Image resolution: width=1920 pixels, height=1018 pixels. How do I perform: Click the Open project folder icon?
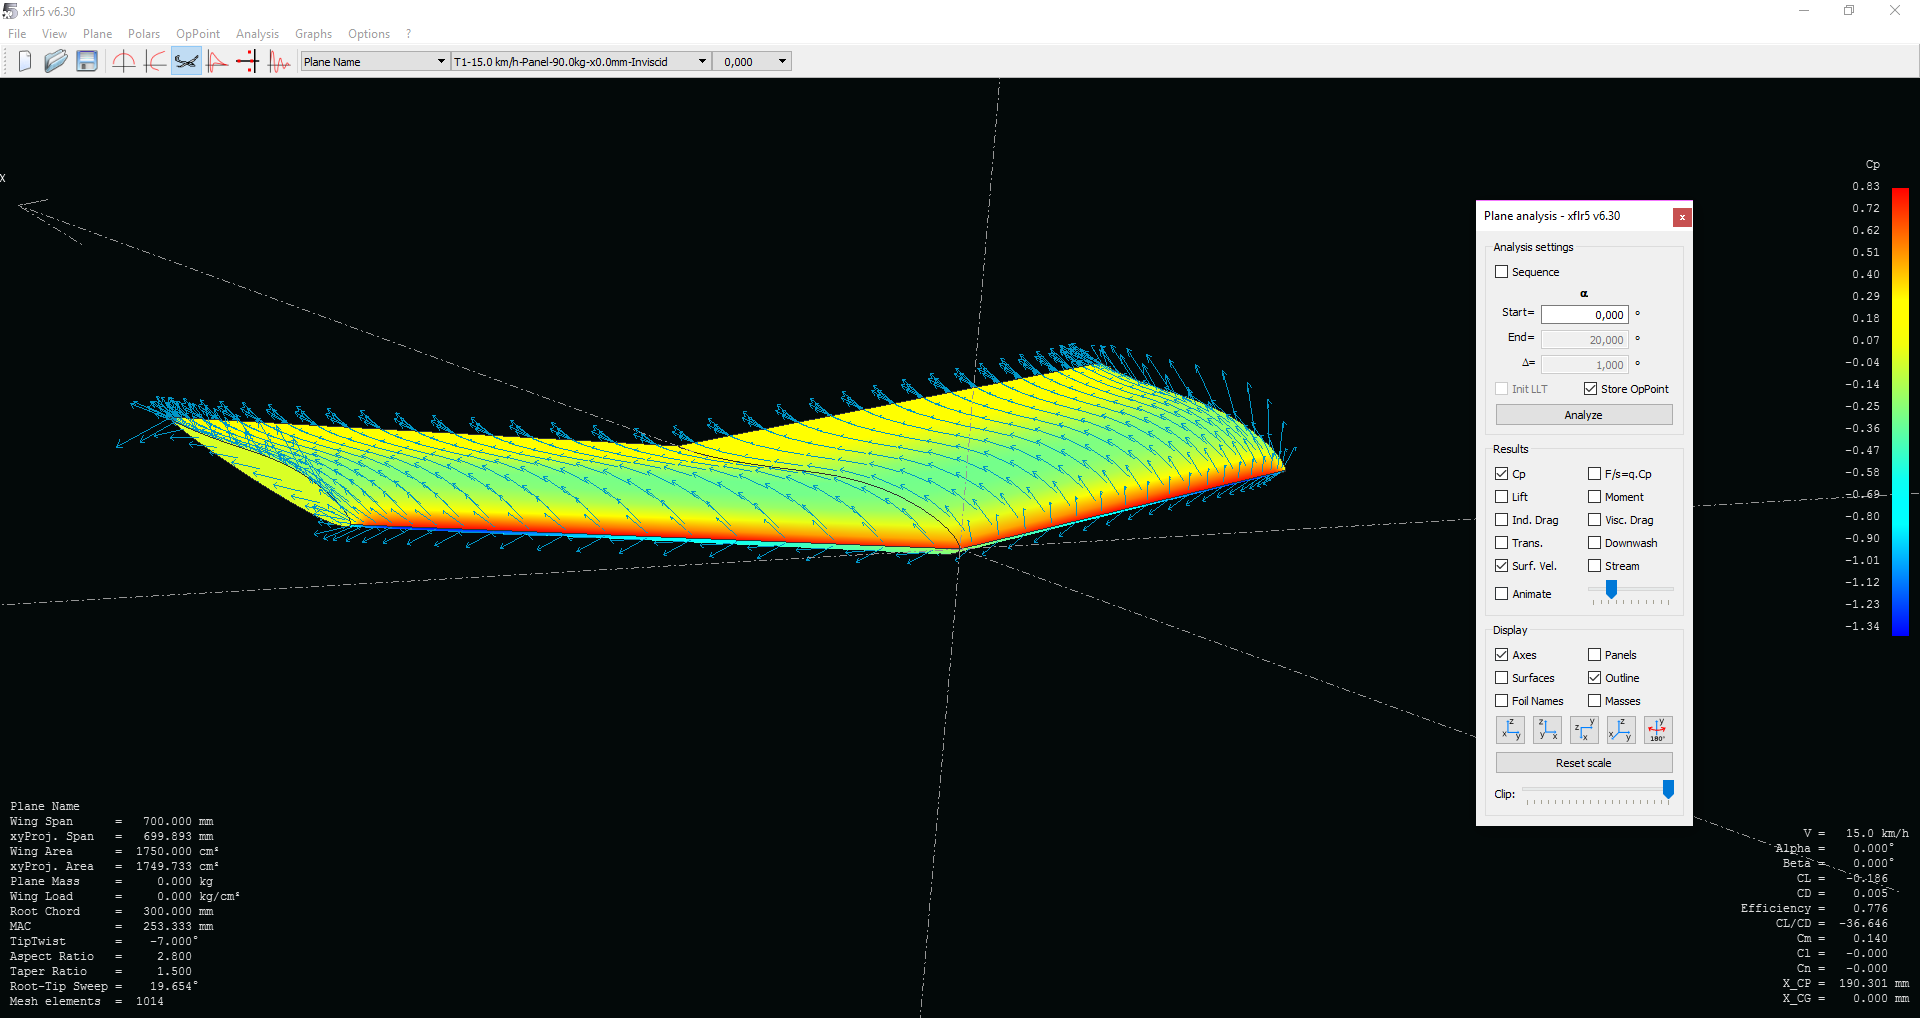coord(55,62)
